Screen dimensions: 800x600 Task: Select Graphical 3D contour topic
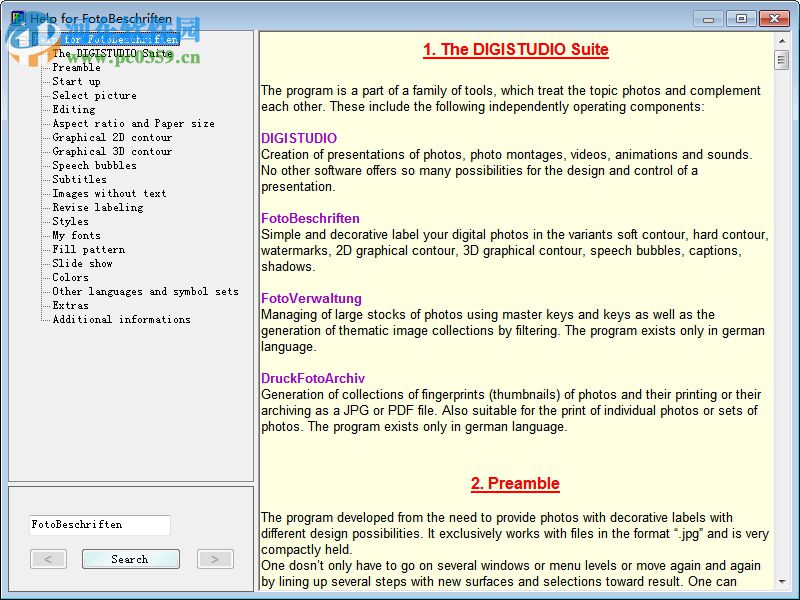coord(112,152)
